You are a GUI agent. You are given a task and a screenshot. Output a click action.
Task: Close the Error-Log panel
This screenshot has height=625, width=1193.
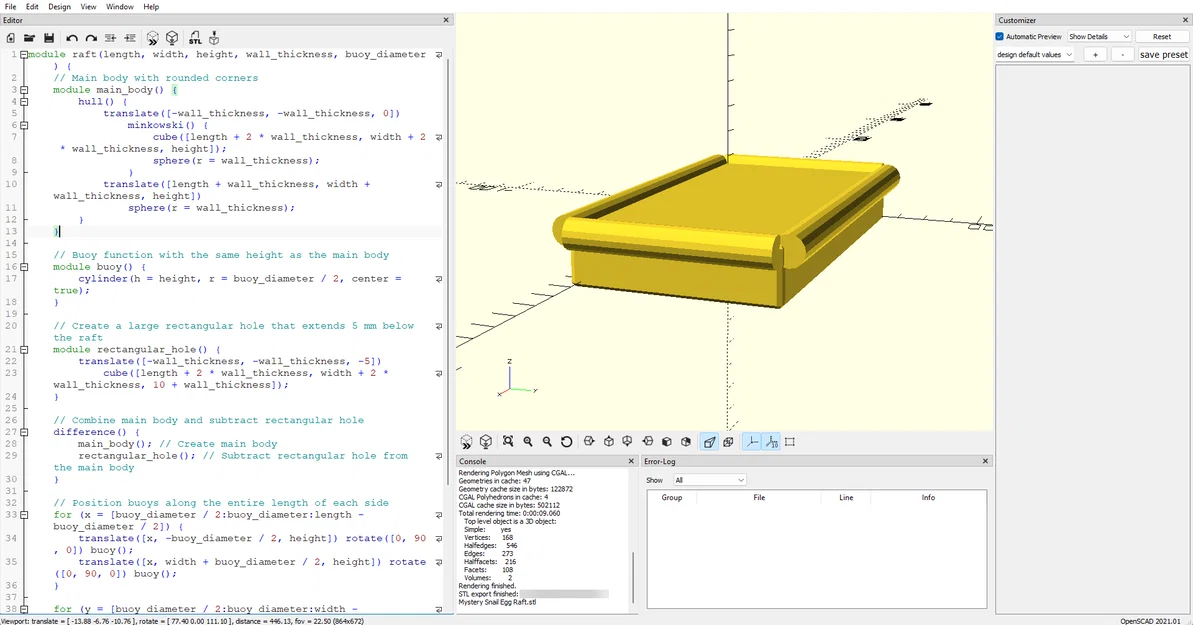click(x=985, y=461)
